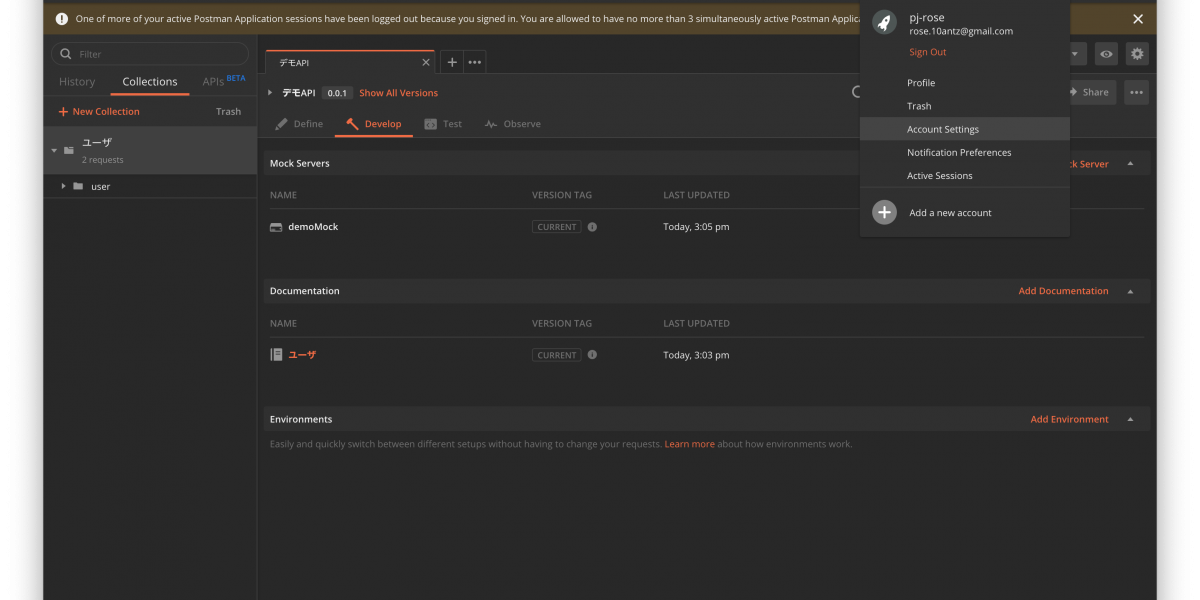Open the Test tab
Screen dimensions: 1200x600
click(443, 124)
